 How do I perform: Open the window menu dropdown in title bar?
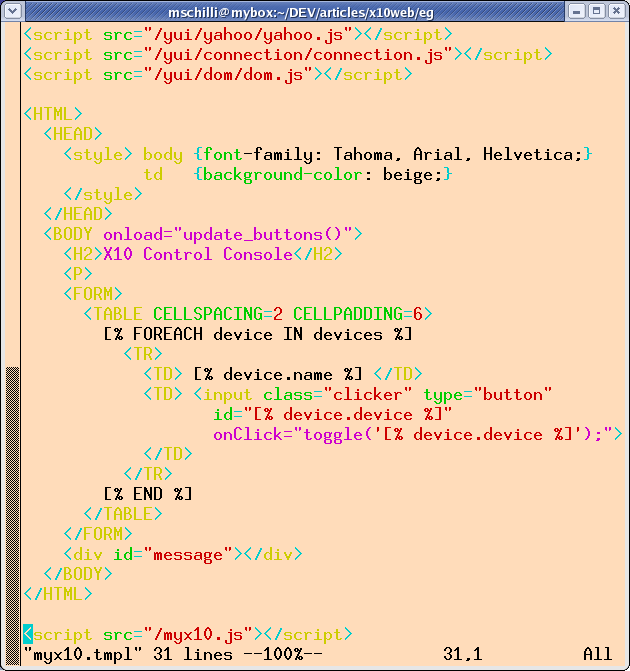click(13, 11)
